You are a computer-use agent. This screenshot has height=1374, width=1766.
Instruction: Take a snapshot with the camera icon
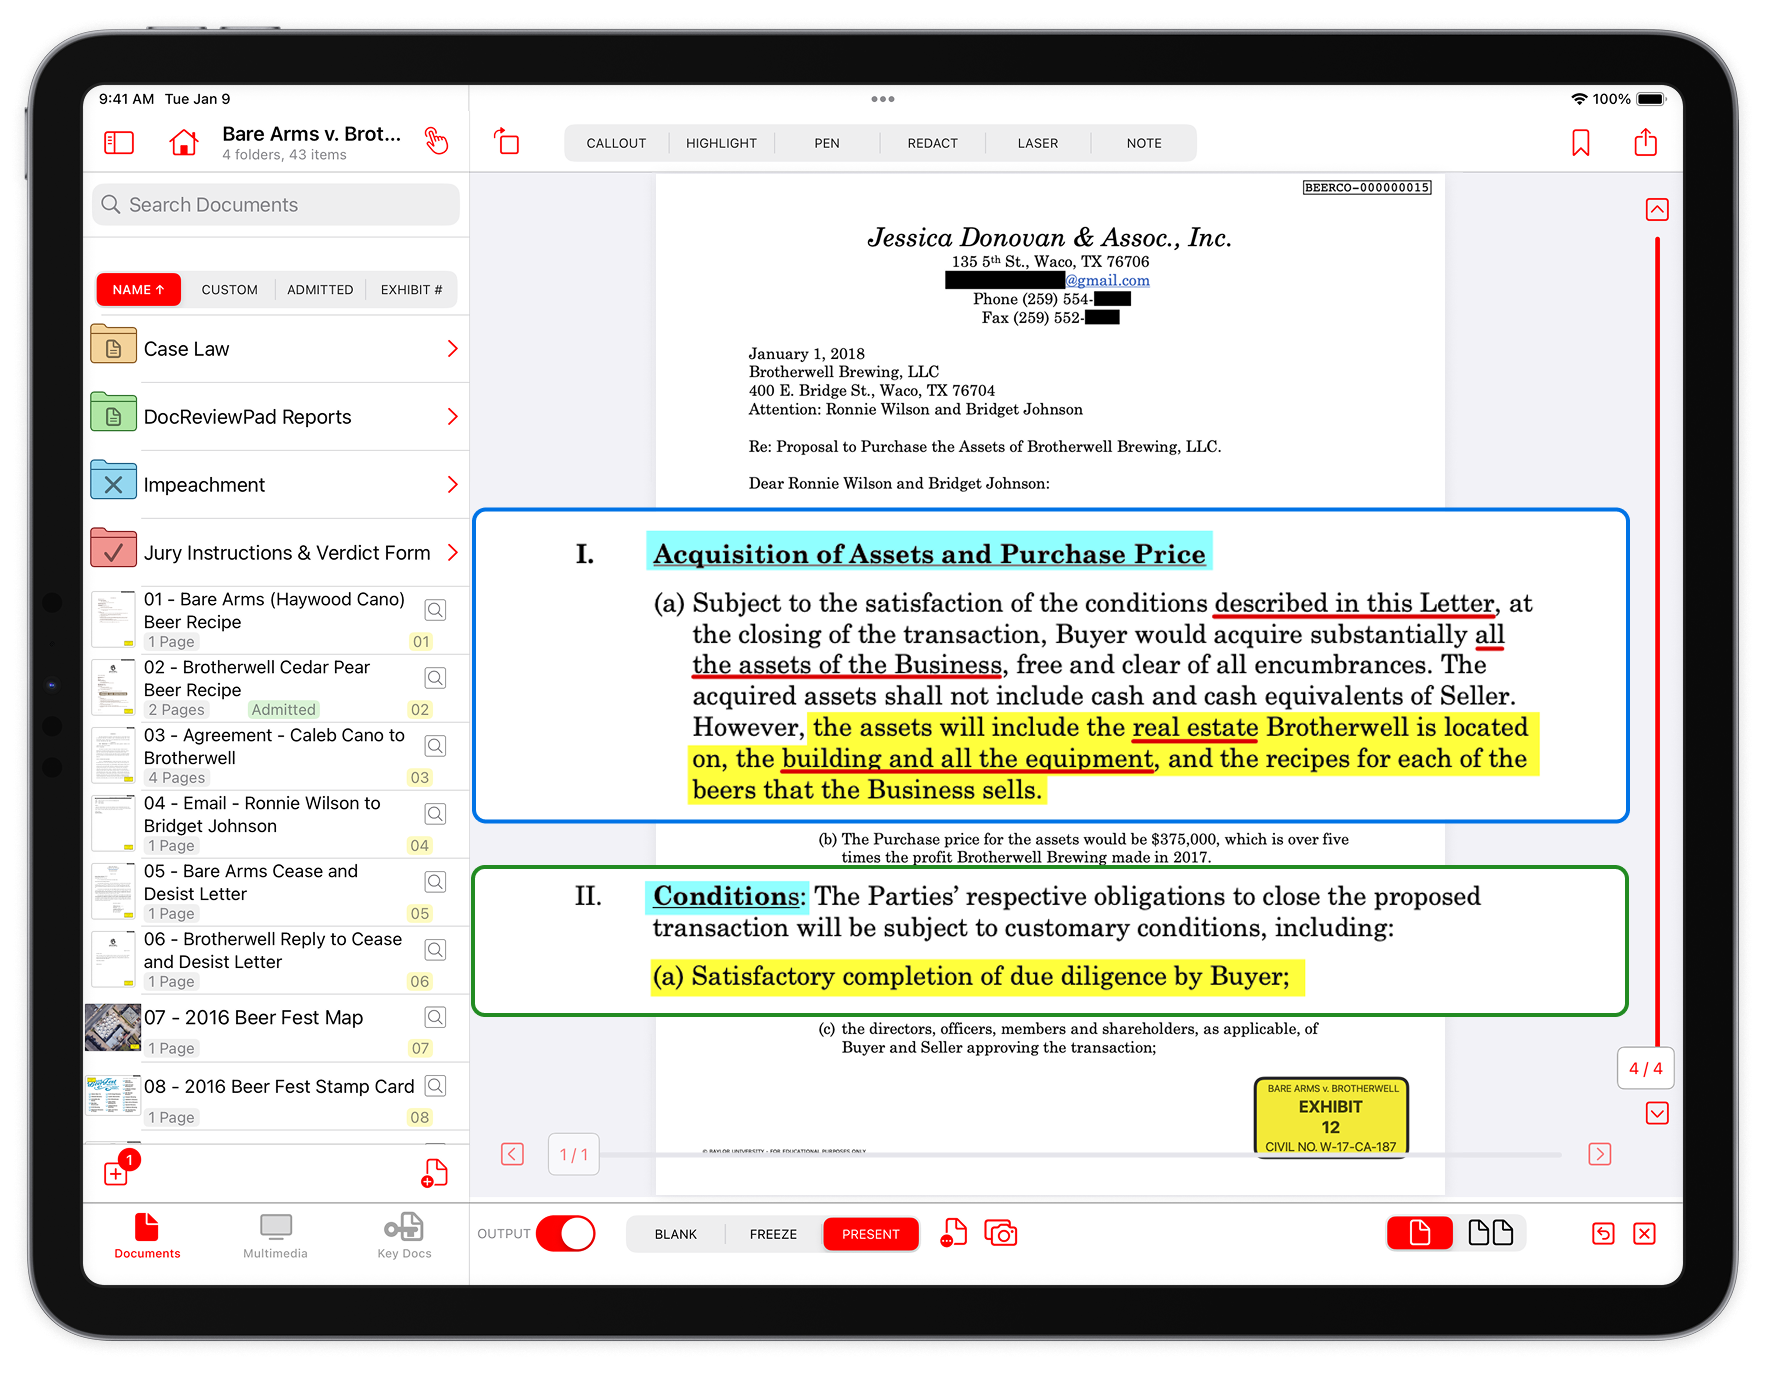point(1001,1233)
